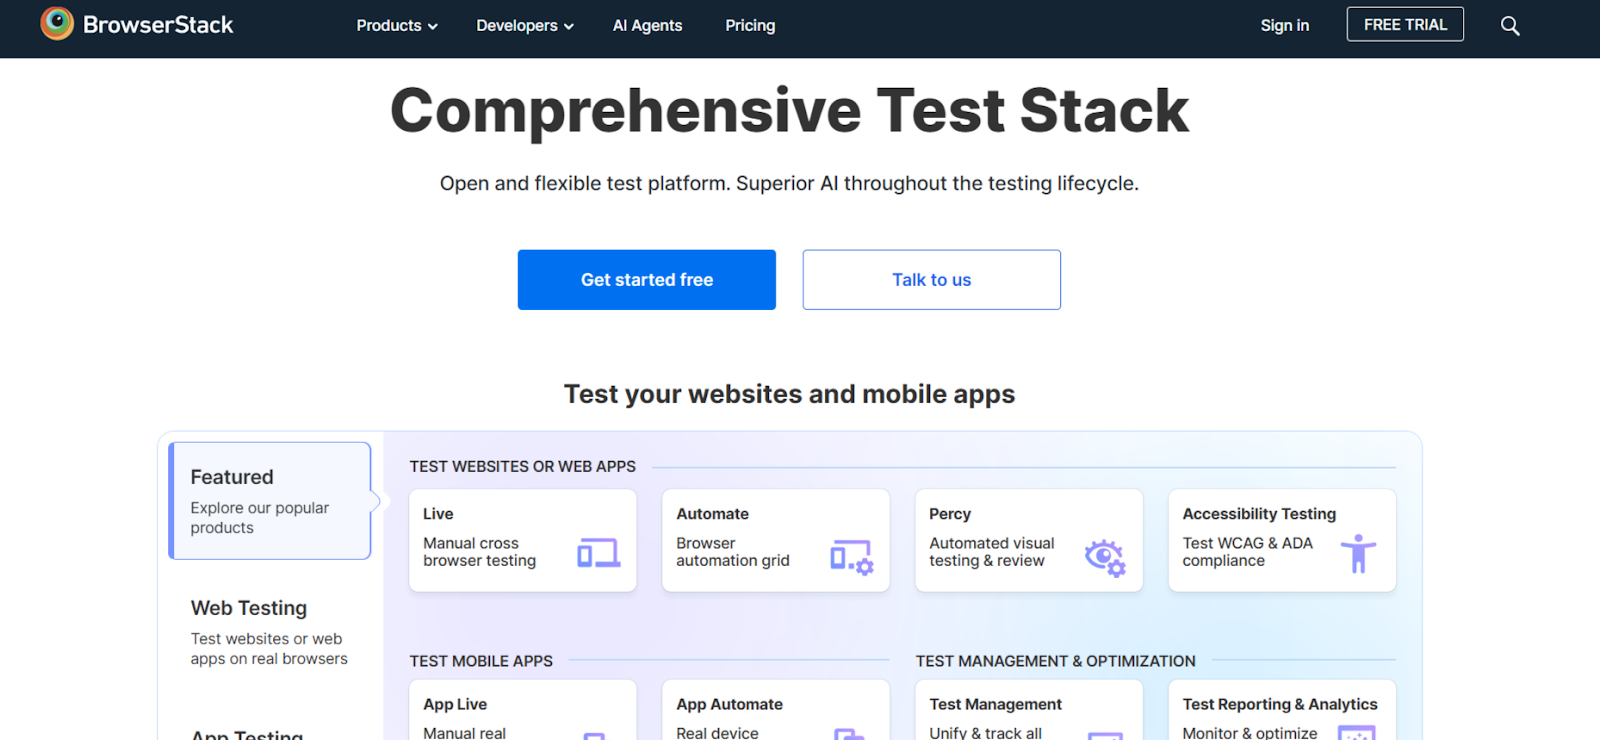Click Get started free button

click(647, 280)
